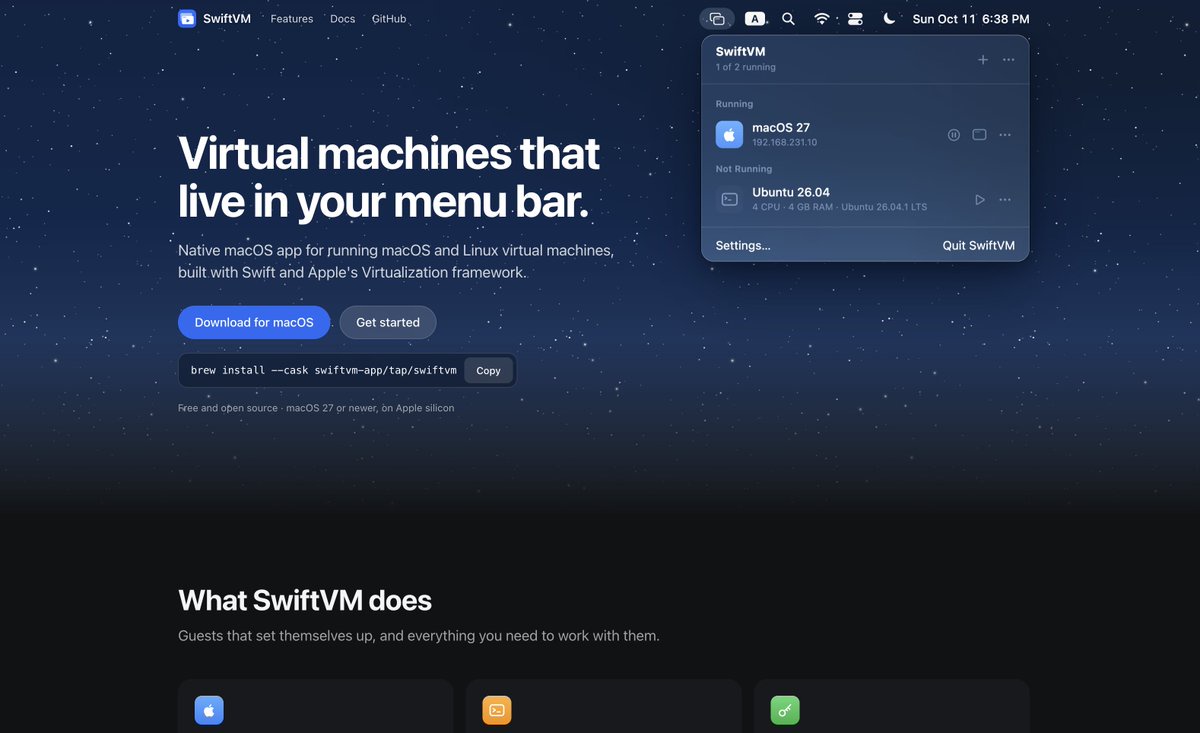Click the 'Guests that set themselves up' subtitle
Image resolution: width=1200 pixels, height=733 pixels.
[x=419, y=636]
